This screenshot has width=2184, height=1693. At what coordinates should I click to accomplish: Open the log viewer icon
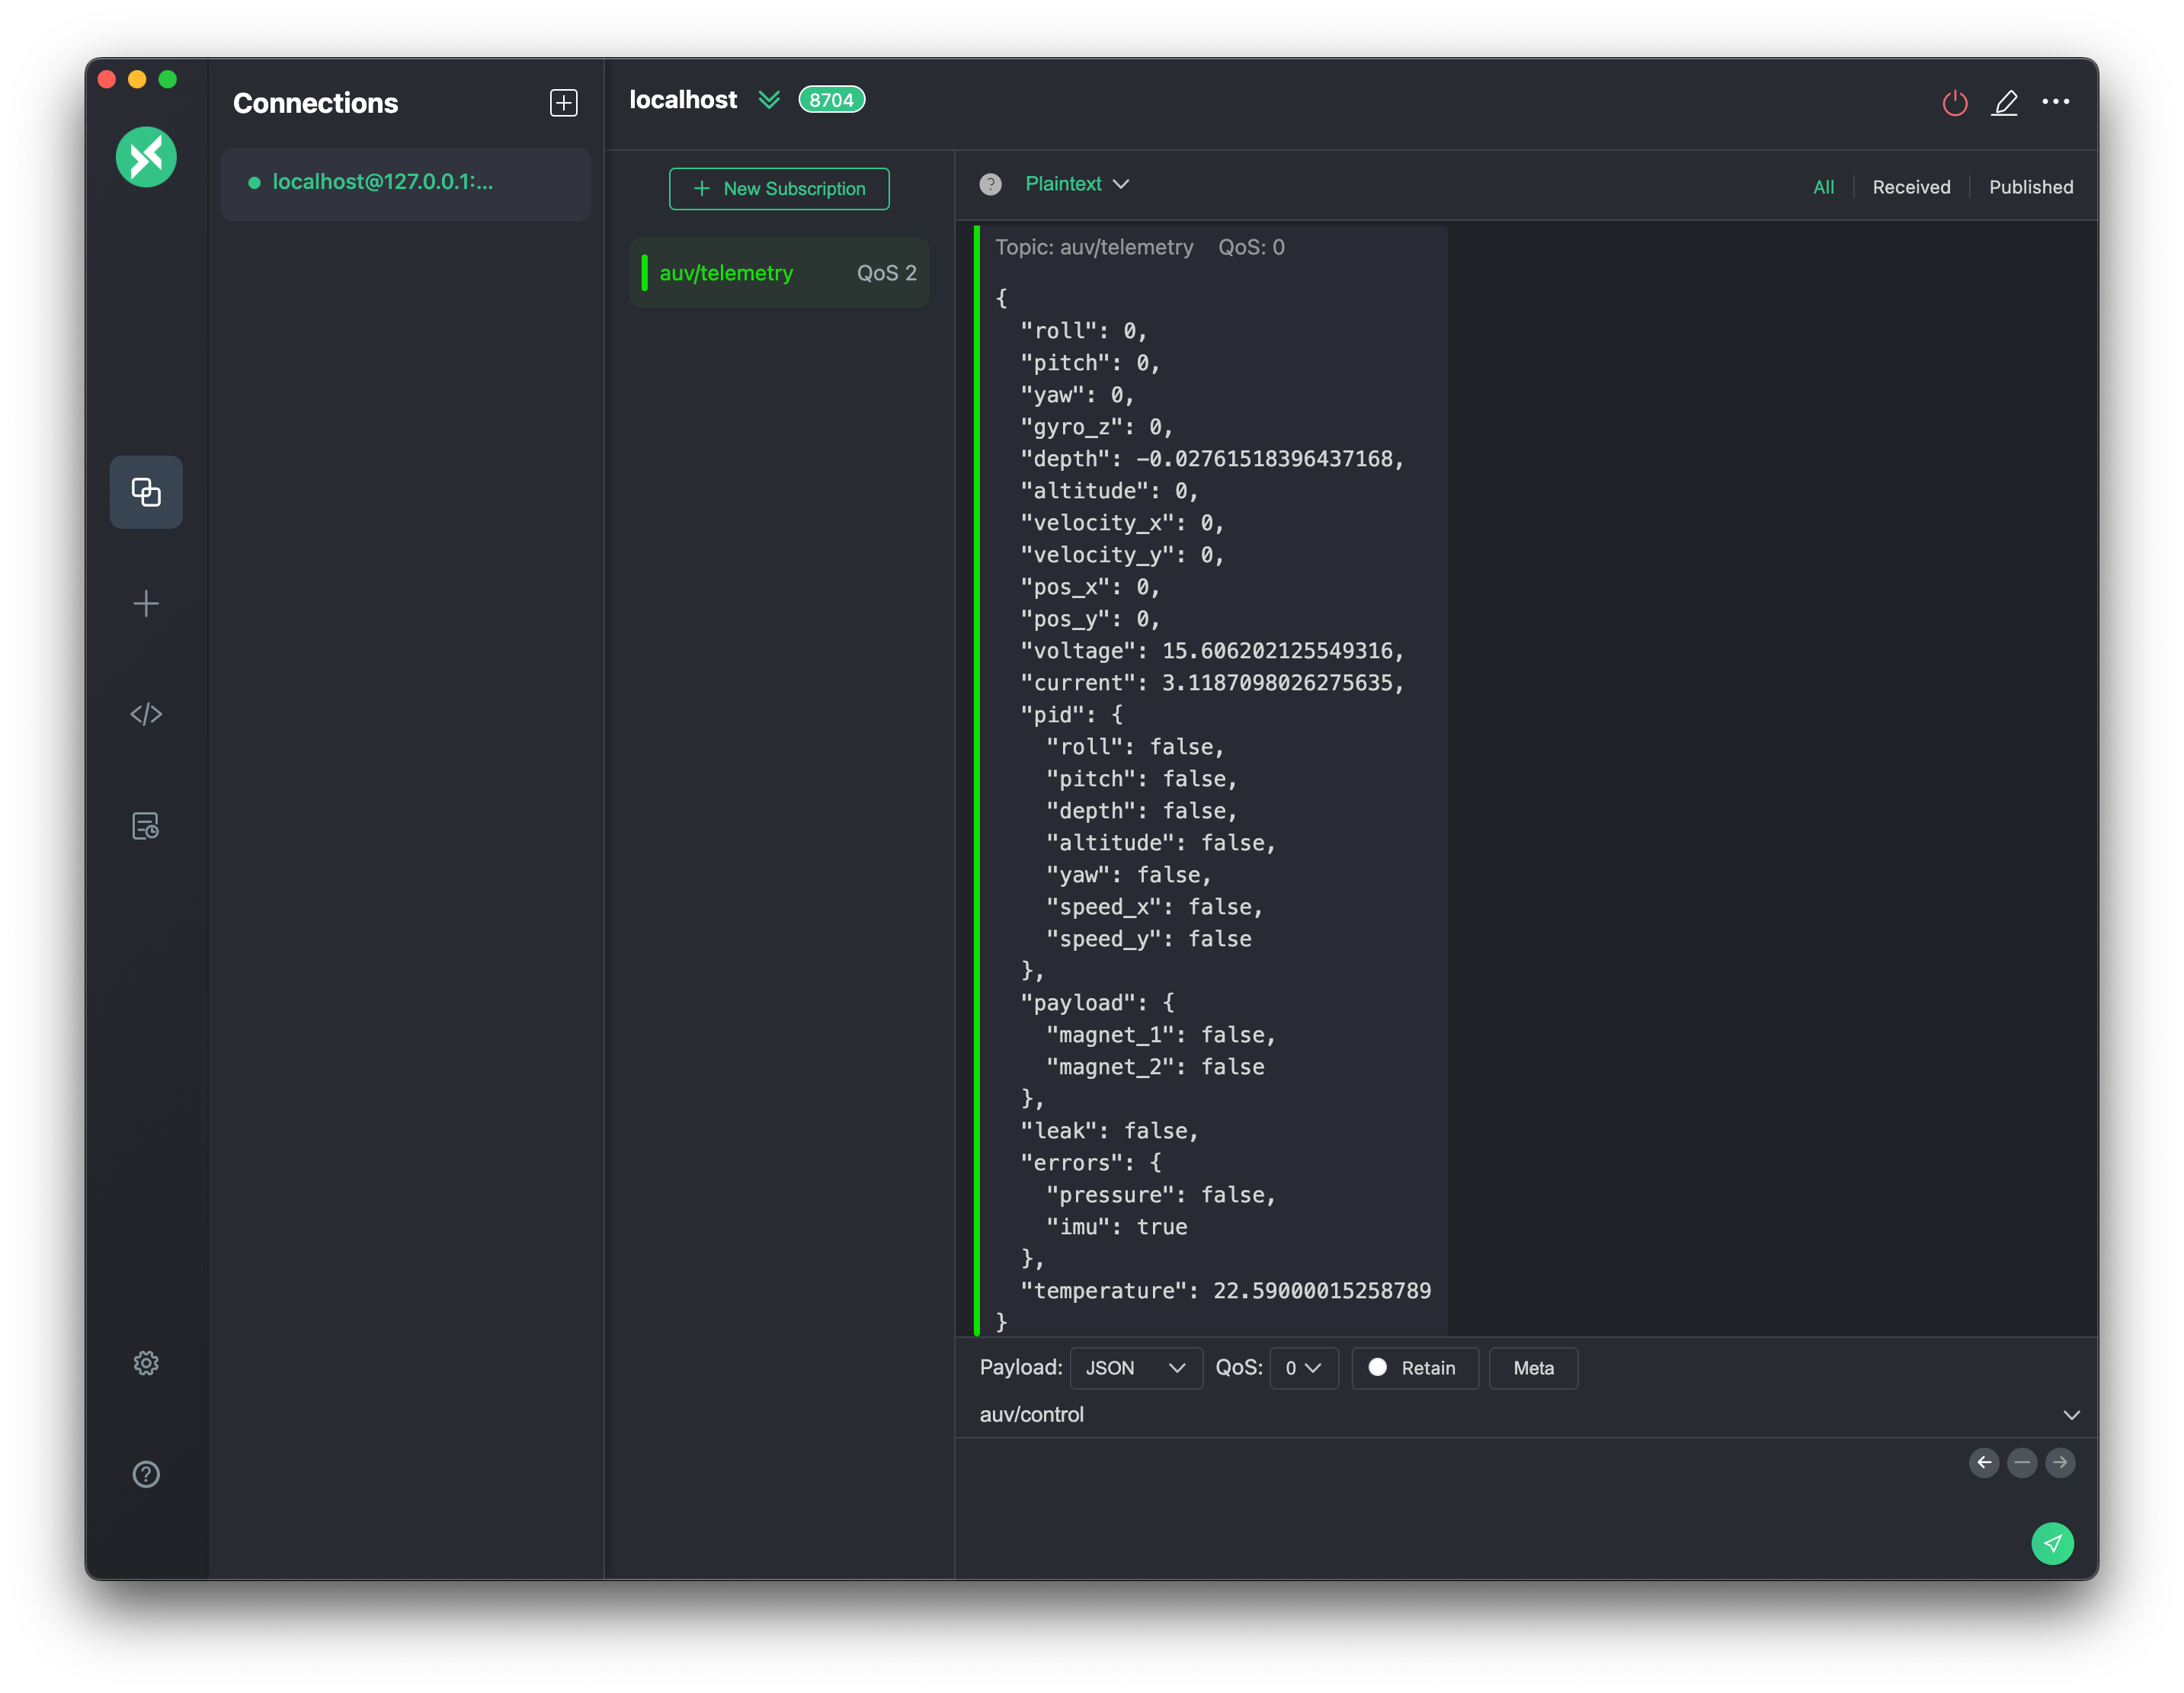click(146, 826)
